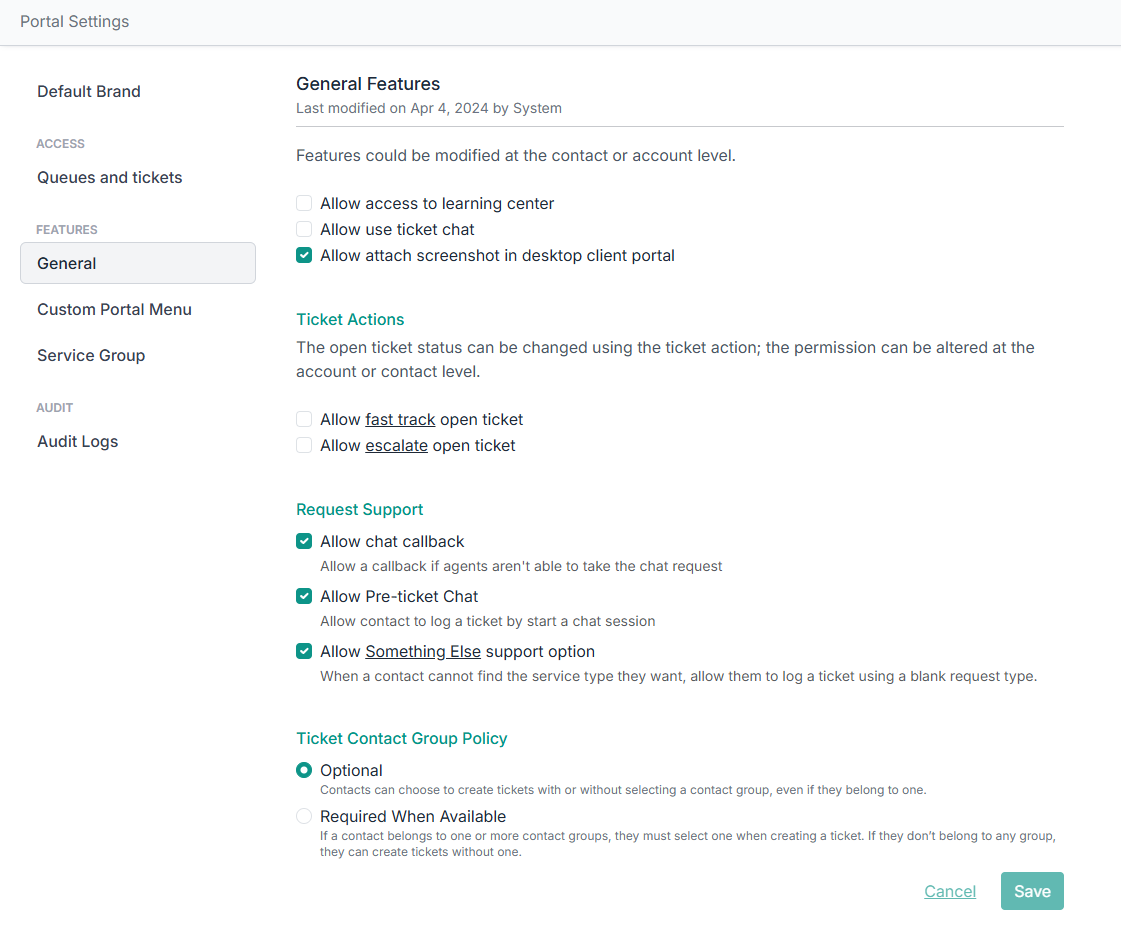Toggle Allow Something Else support option
This screenshot has height=933, width=1121.
click(x=304, y=652)
